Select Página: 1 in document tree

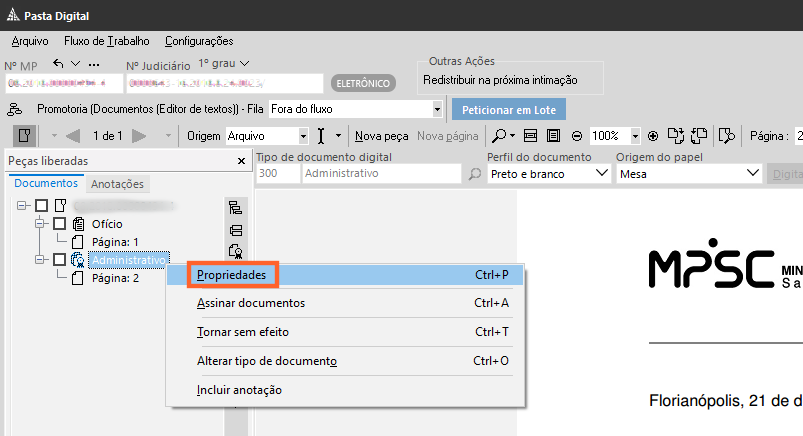tap(115, 242)
